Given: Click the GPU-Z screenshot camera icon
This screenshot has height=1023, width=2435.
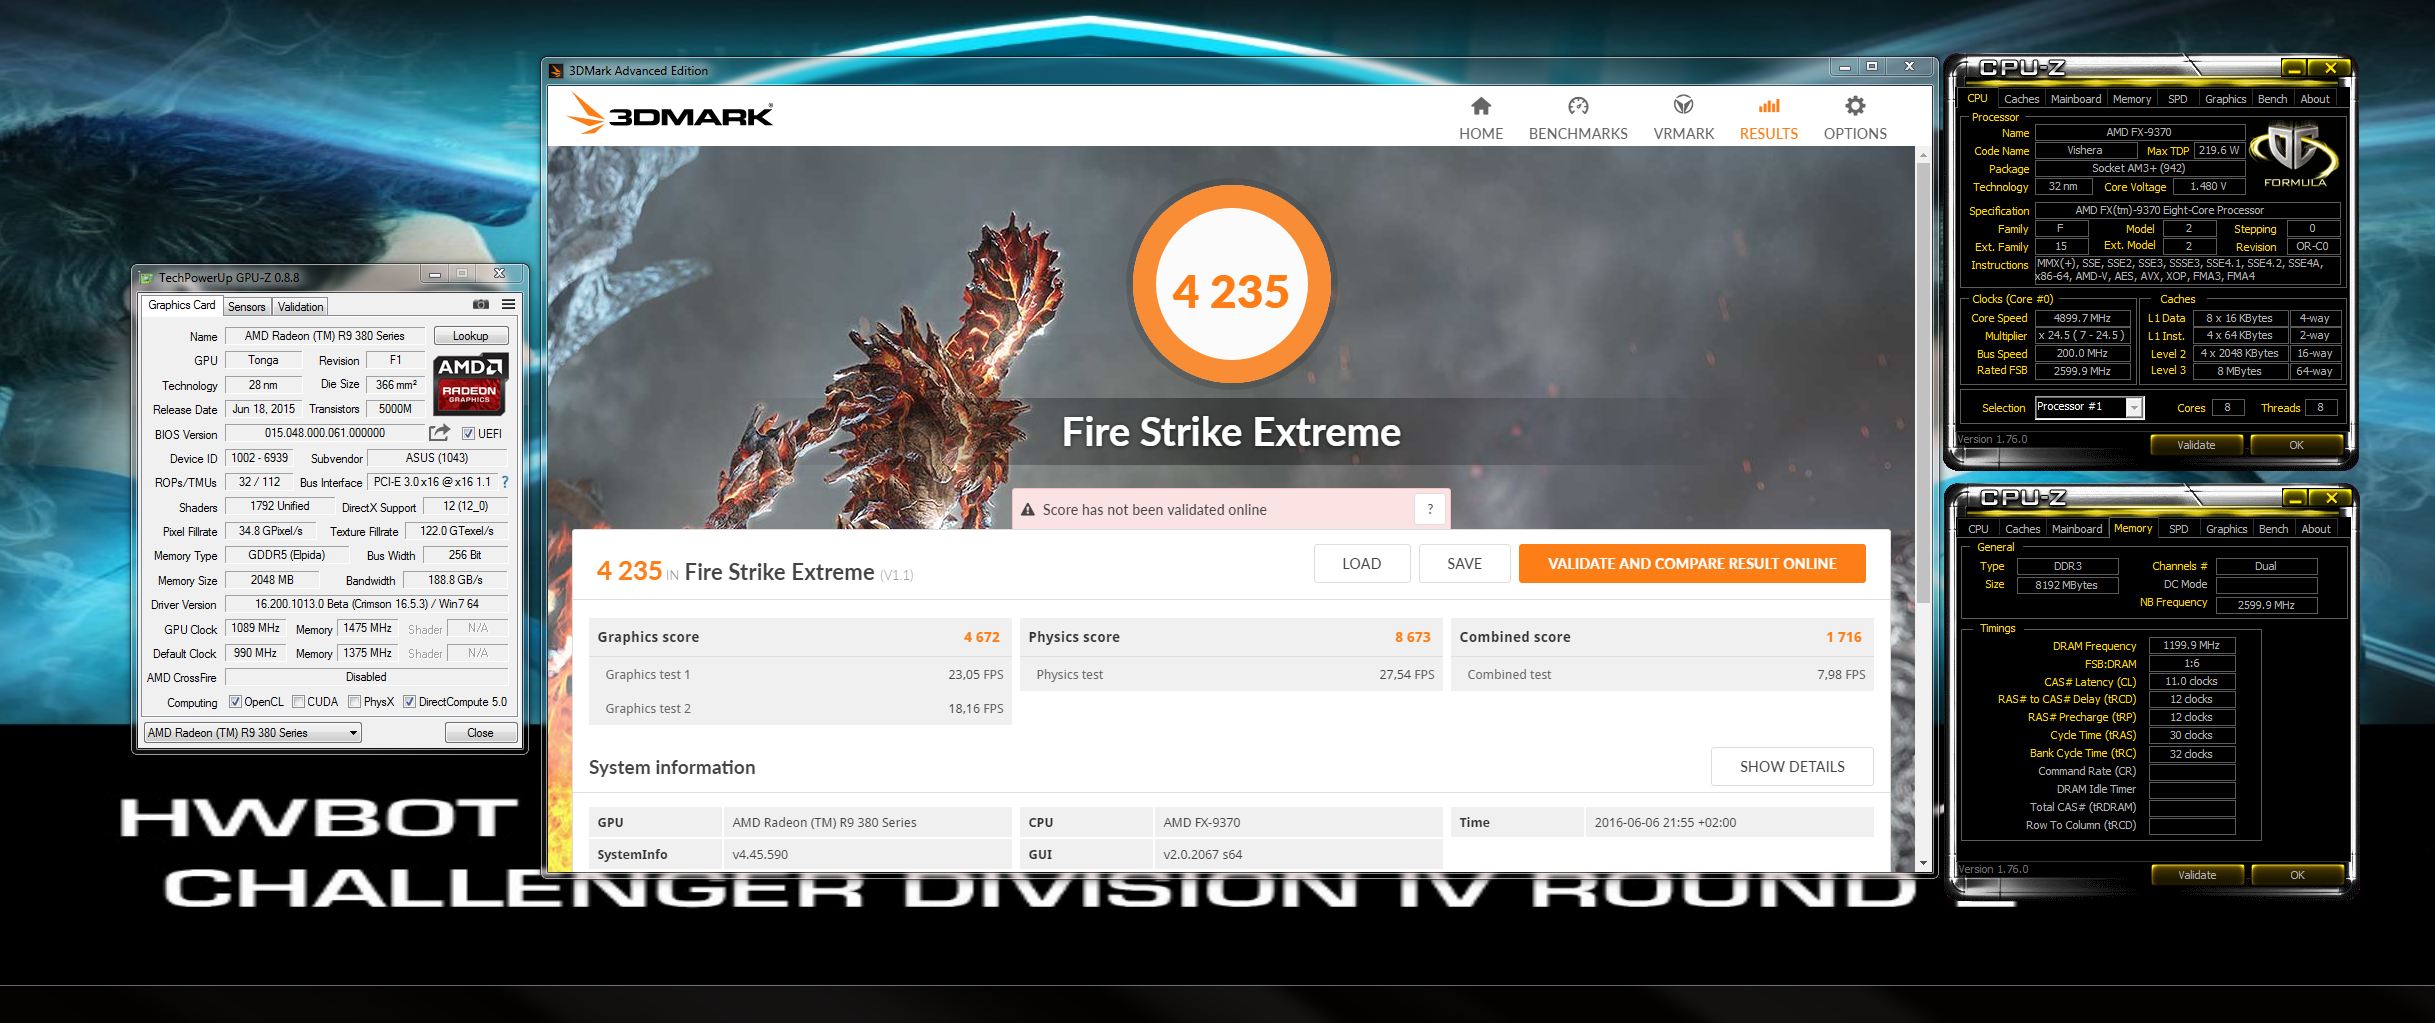Looking at the screenshot, I should click(481, 304).
